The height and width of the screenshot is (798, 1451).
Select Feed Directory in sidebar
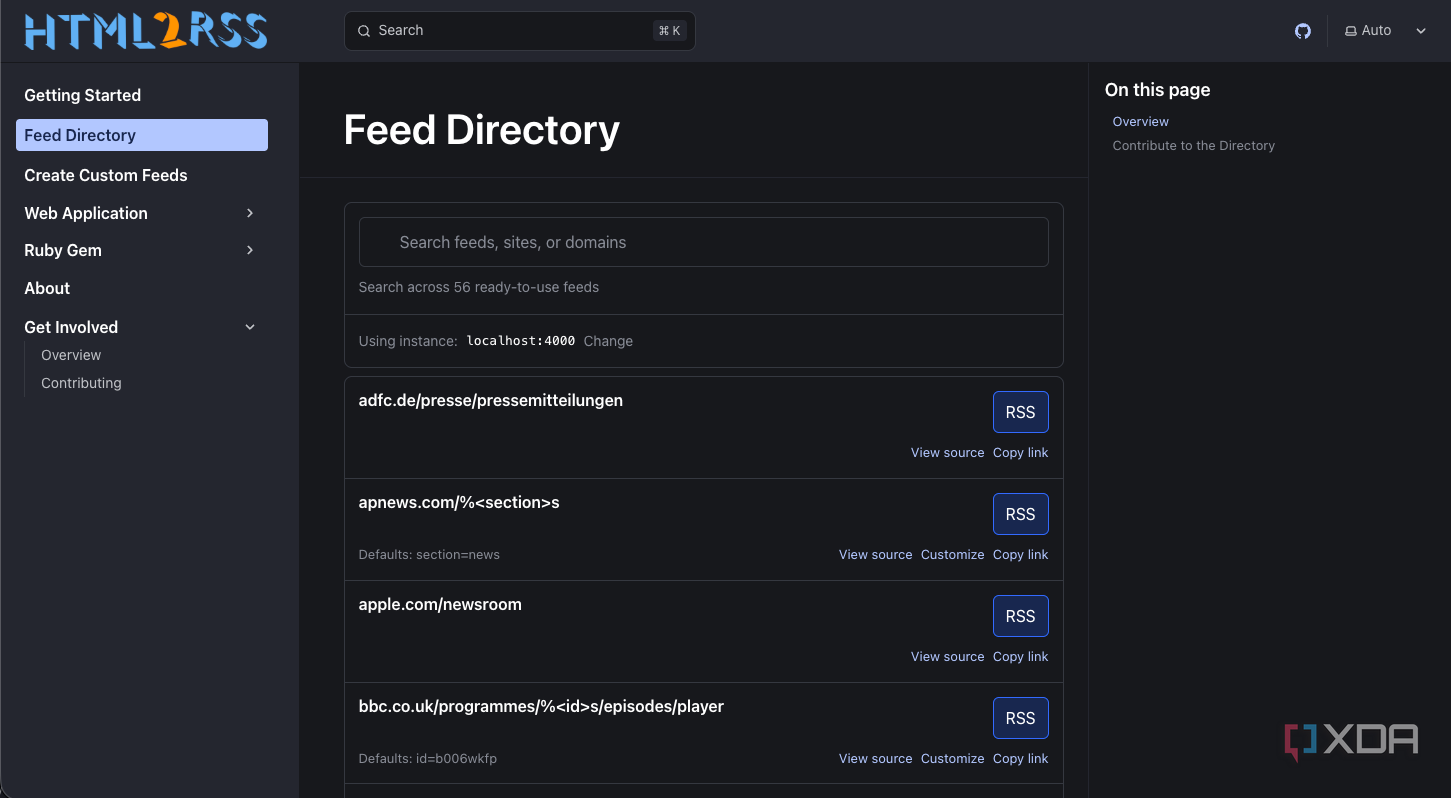point(142,135)
